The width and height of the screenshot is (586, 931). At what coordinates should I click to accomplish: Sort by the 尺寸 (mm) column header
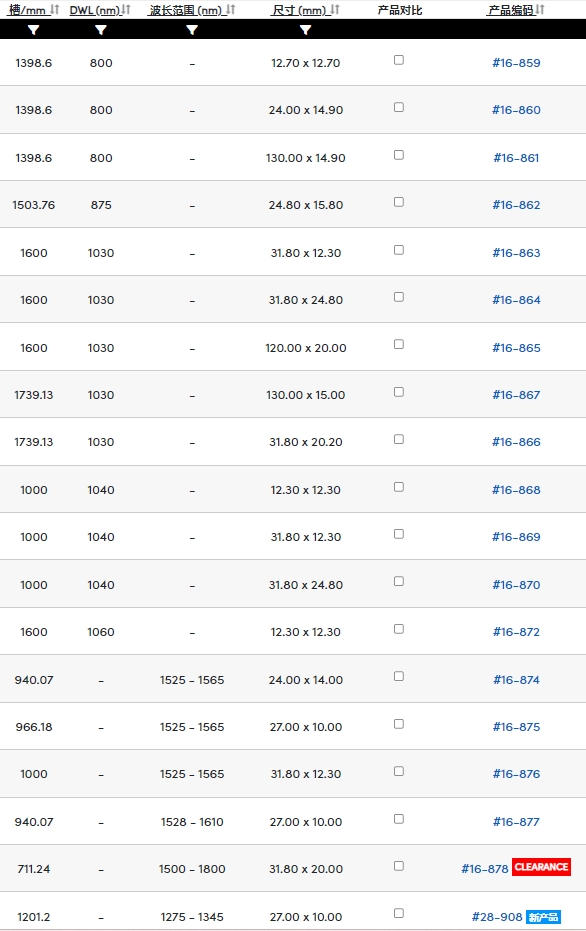(305, 10)
